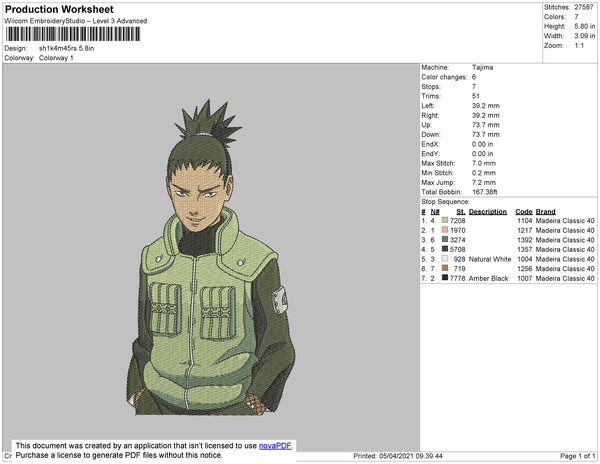Image resolution: width=600 pixels, height=464 pixels.
Task: Click the Code column header
Action: point(524,212)
